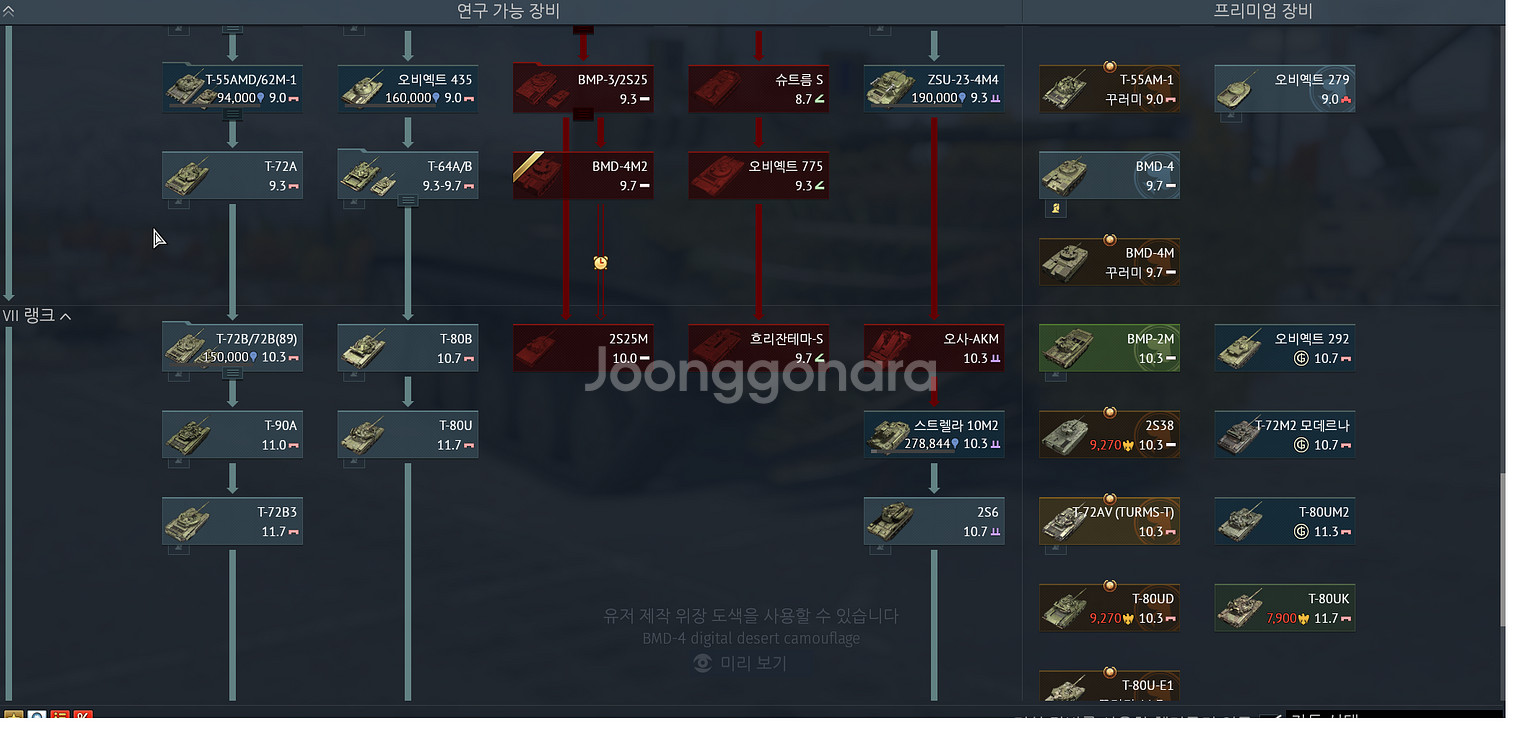1517x750 pixels.
Task: Click the 스트렐라 10M2 research progress bar
Action: (912, 452)
